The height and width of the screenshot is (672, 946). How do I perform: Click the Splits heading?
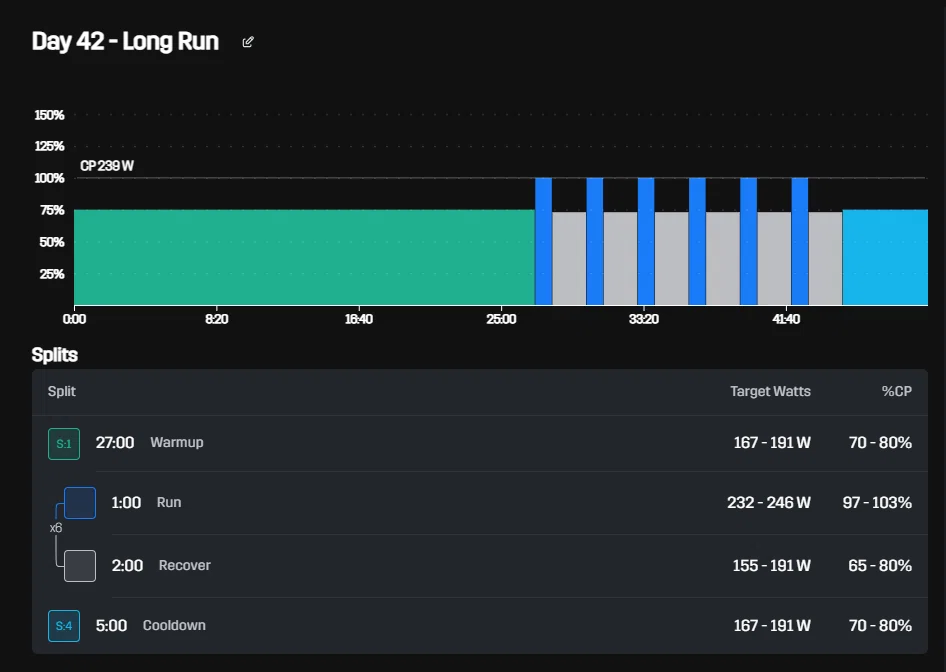[x=54, y=355]
